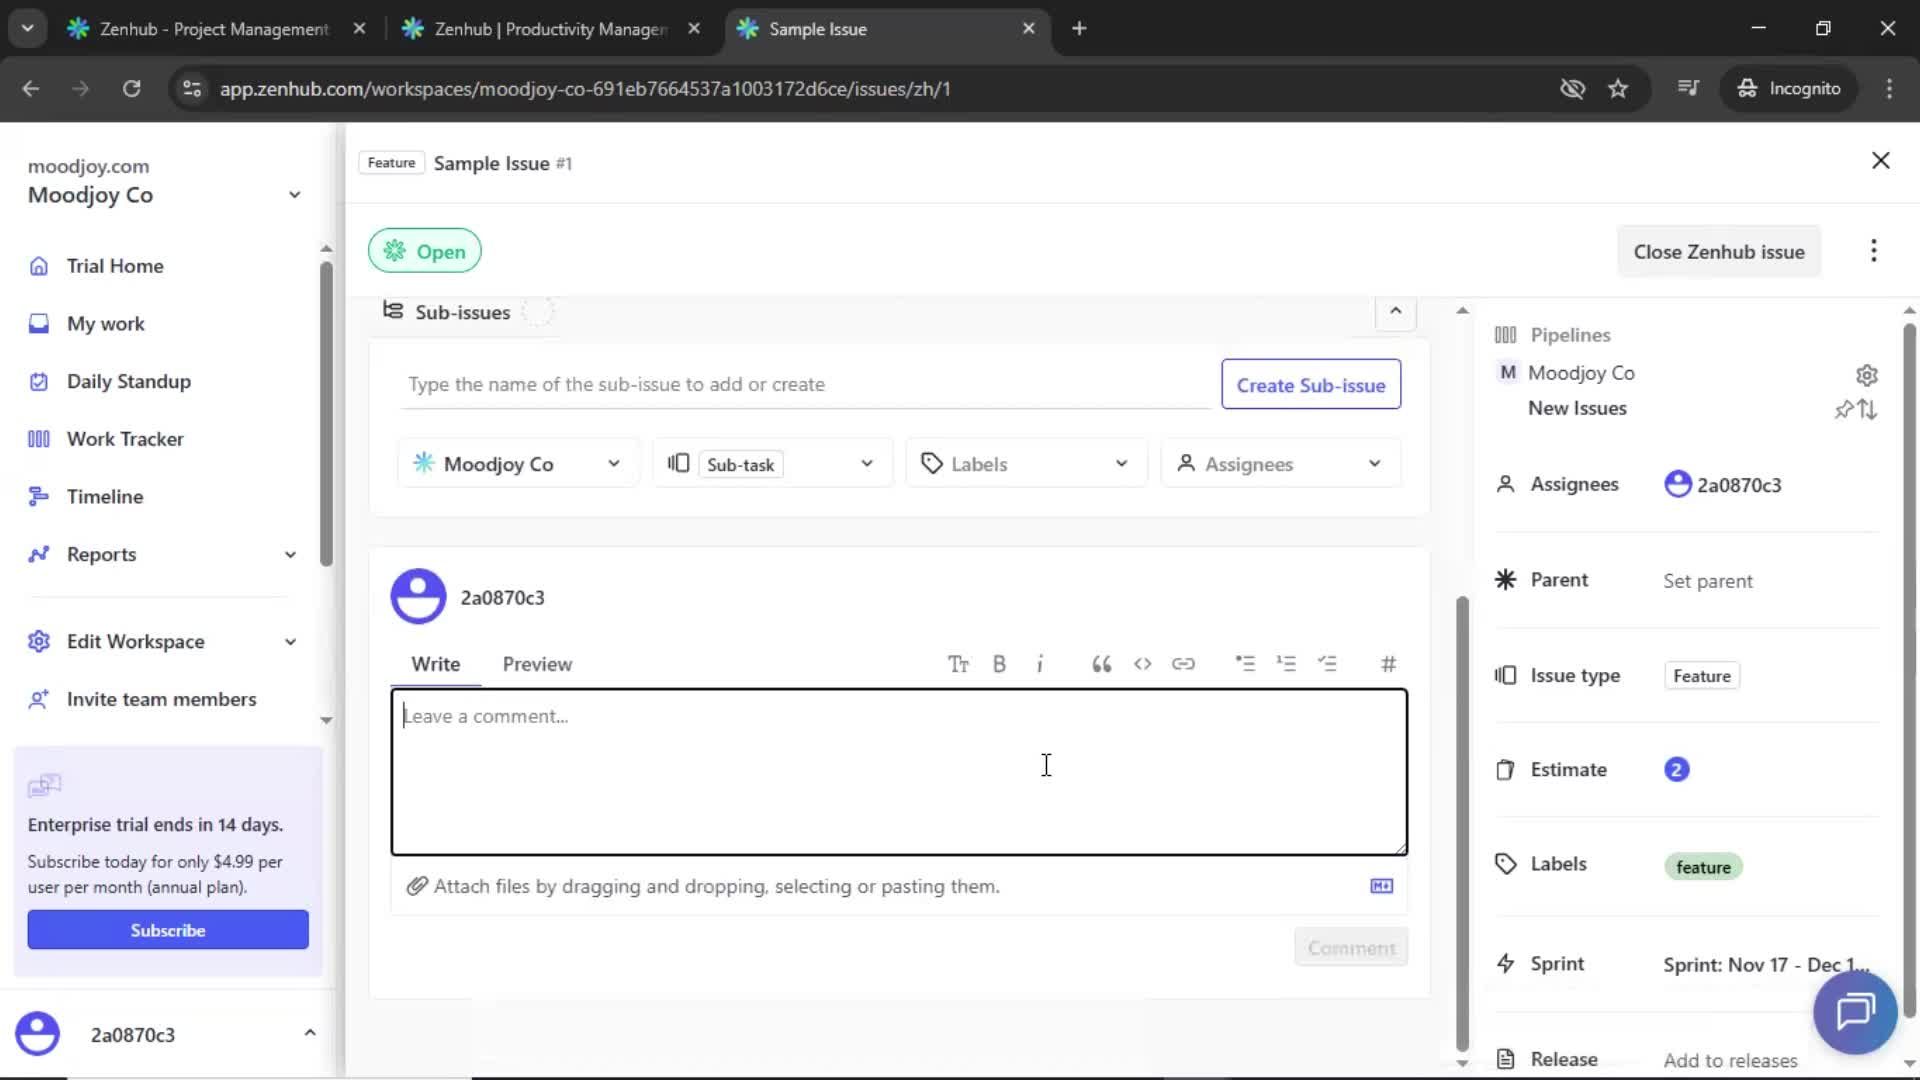The height and width of the screenshot is (1080, 1920).
Task: Click the Create Sub-issue button
Action: pos(1310,384)
